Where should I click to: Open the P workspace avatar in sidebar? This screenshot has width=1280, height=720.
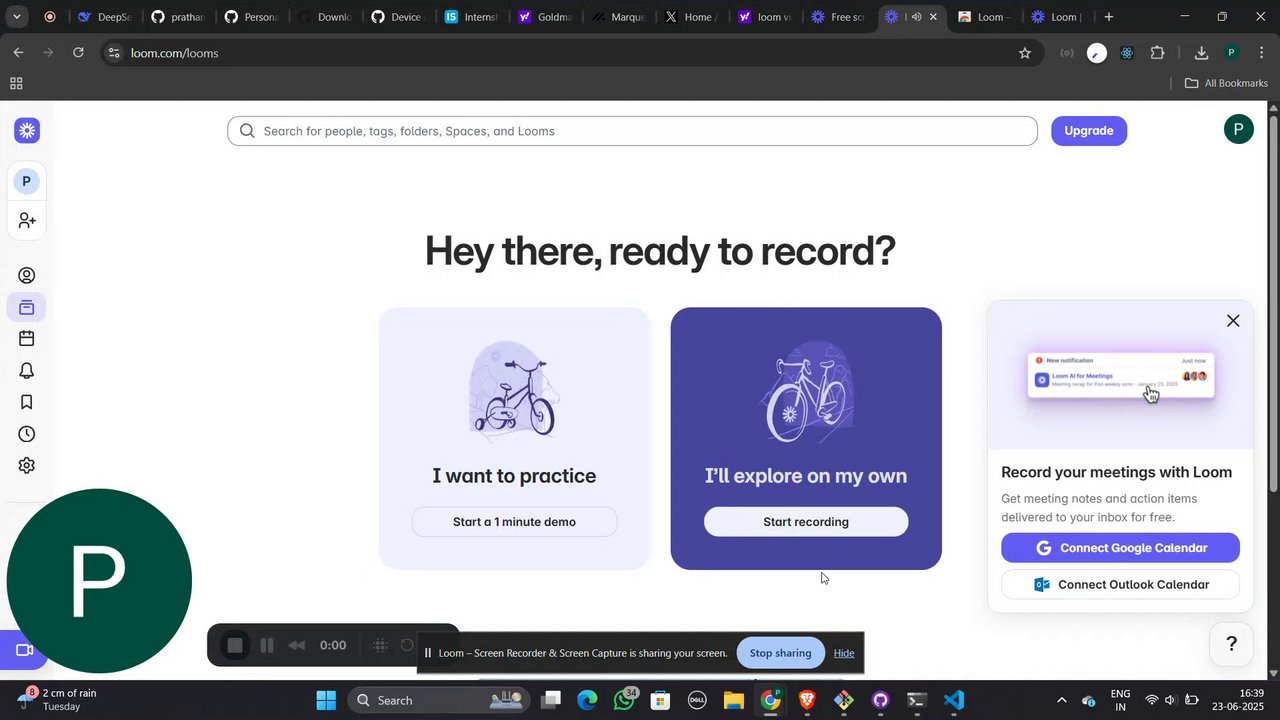click(26, 181)
